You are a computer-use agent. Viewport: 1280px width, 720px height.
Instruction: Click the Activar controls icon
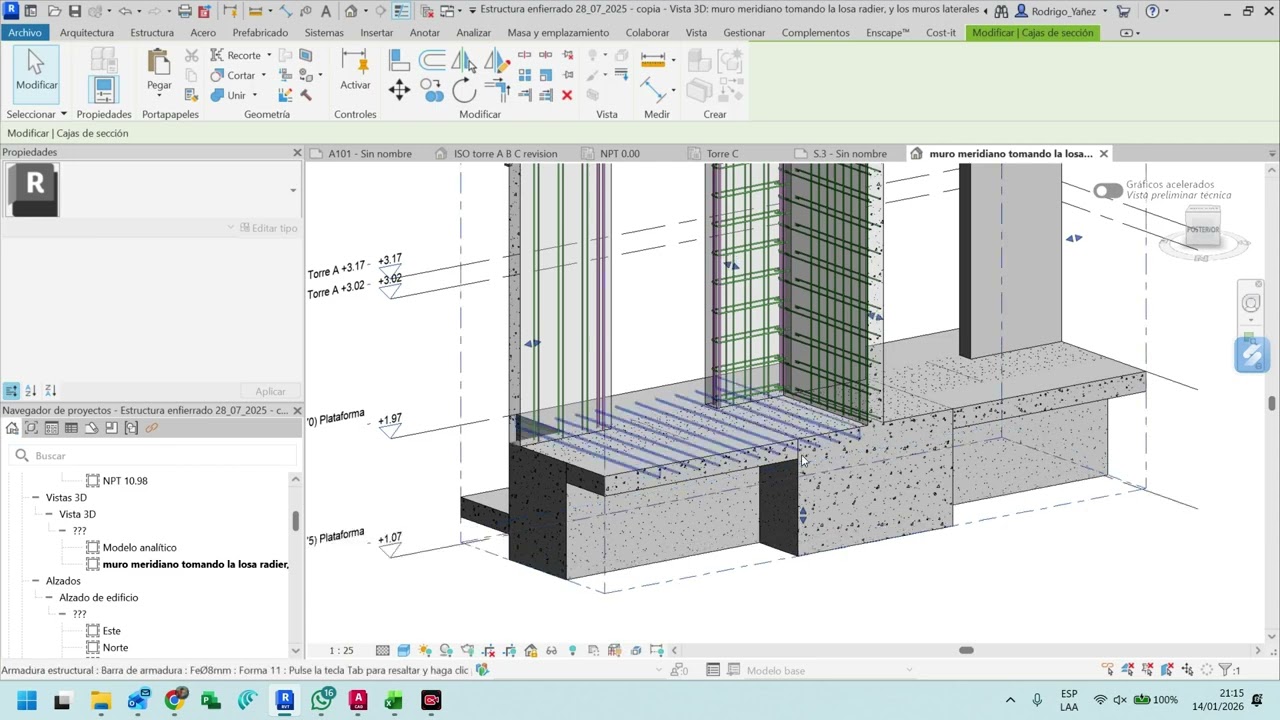tap(355, 70)
